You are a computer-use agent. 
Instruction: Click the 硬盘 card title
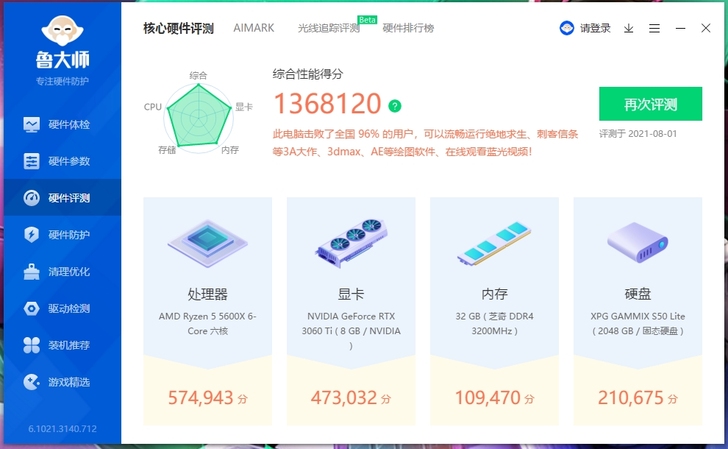coord(637,294)
